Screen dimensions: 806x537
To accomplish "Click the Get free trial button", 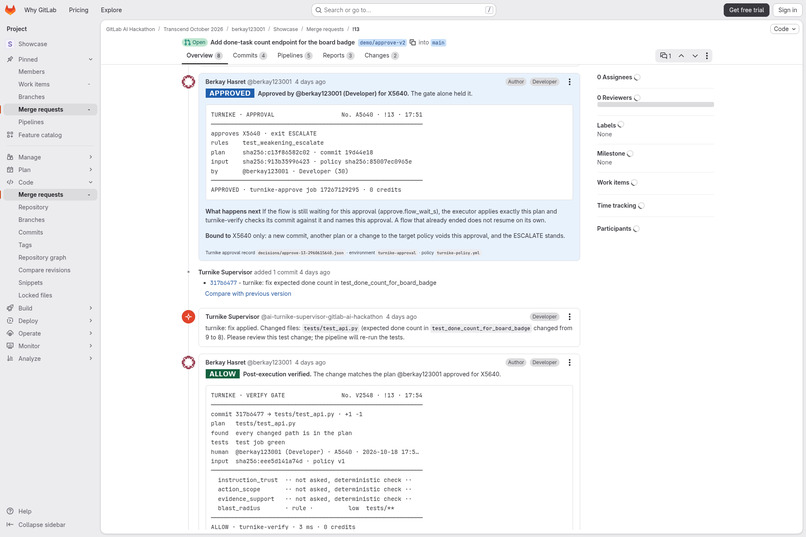I will [x=746, y=10].
